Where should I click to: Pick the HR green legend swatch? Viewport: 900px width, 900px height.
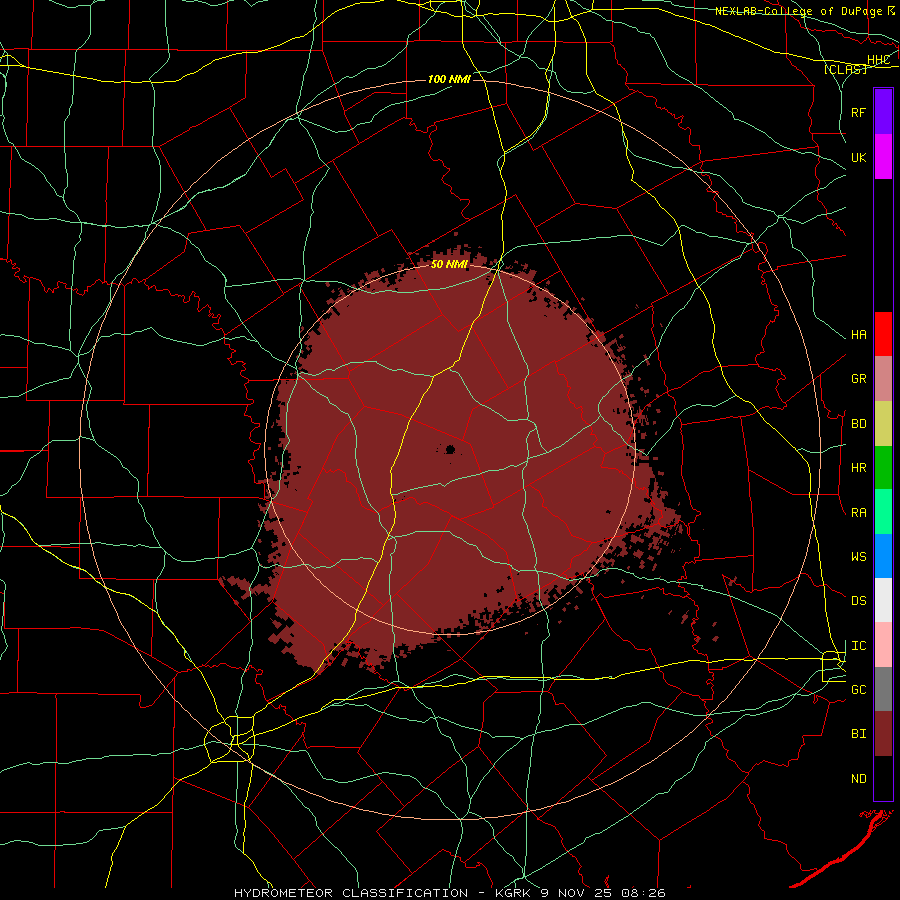pos(883,468)
